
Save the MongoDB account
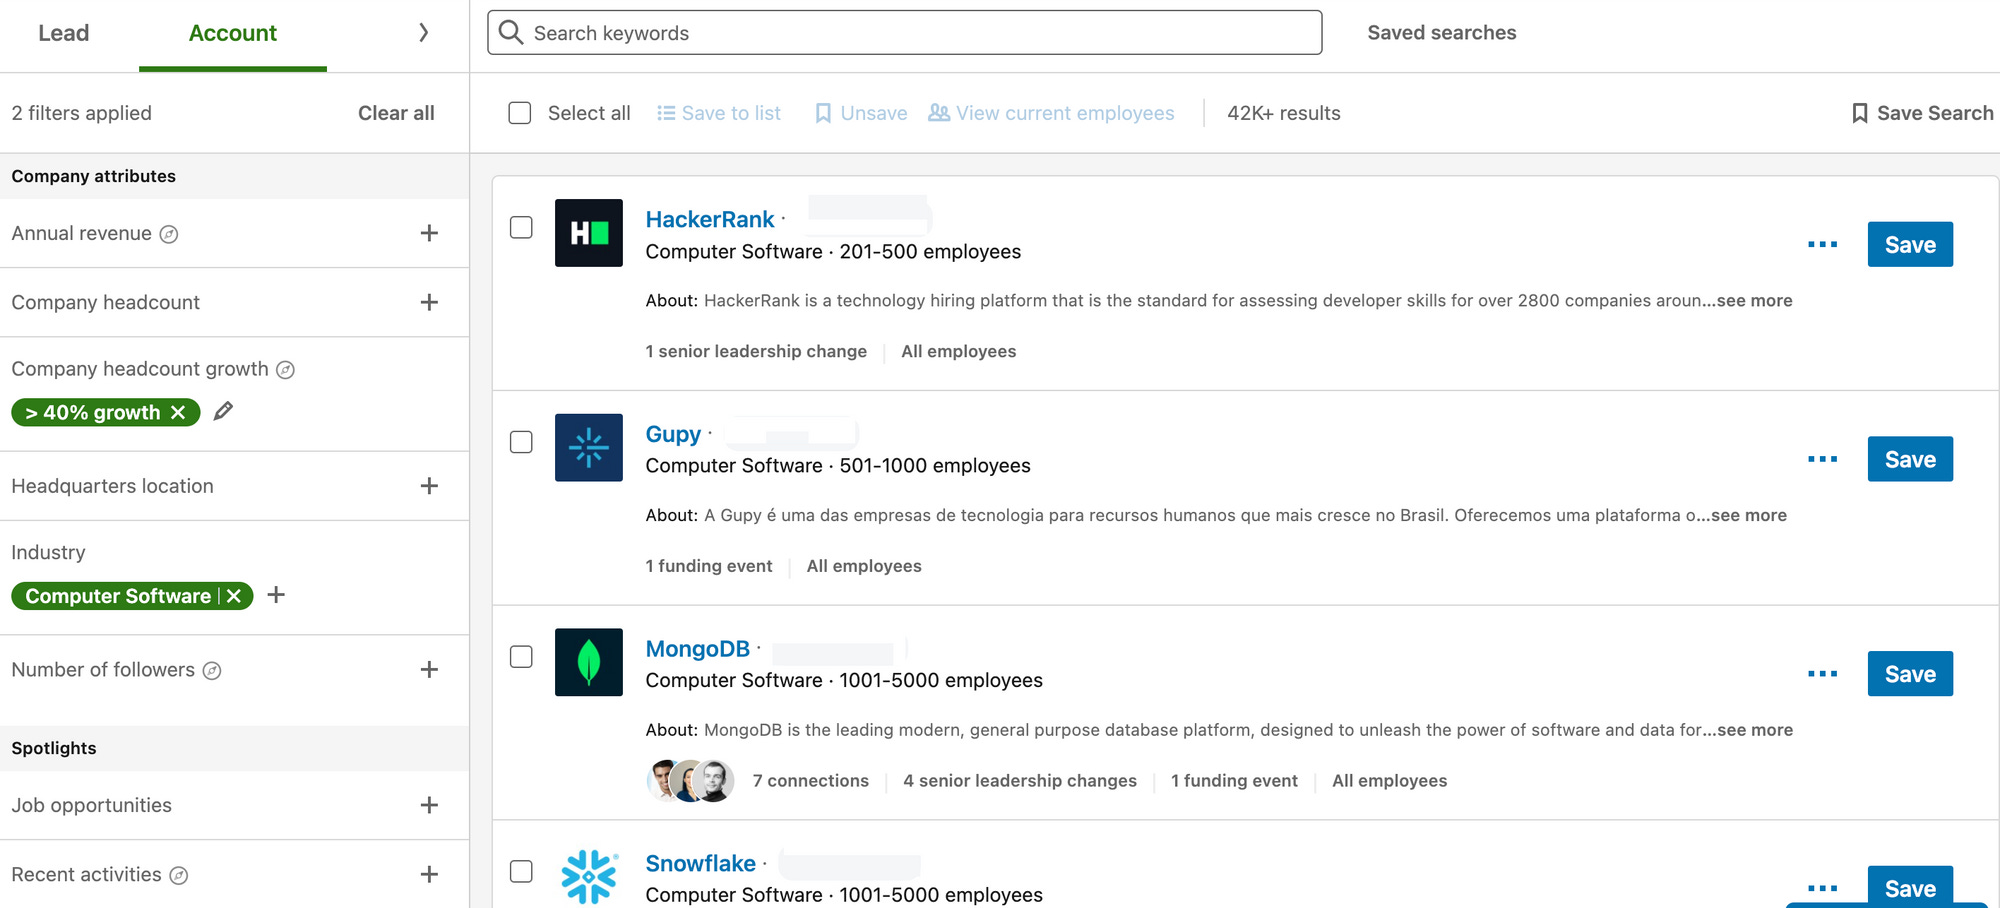pyautogui.click(x=1910, y=674)
